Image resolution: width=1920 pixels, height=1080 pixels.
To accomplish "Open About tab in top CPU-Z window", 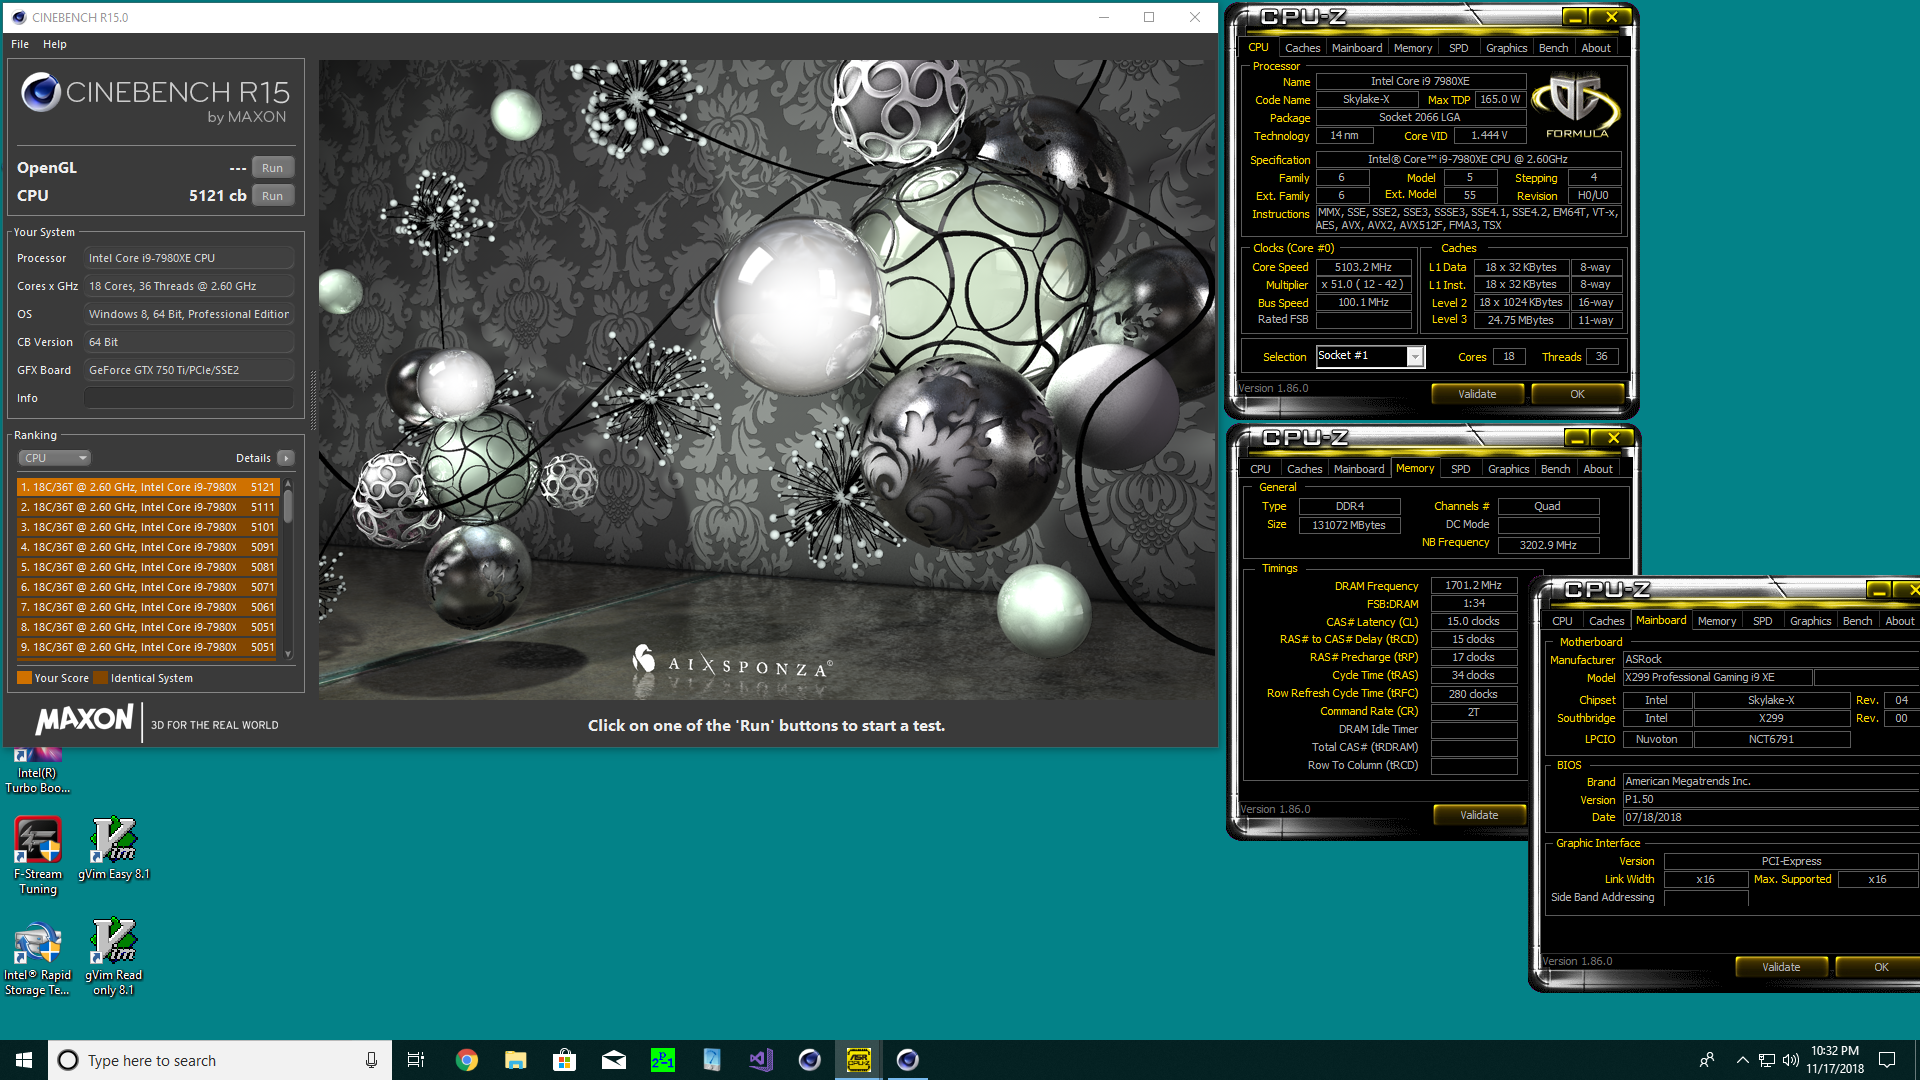I will (x=1596, y=48).
